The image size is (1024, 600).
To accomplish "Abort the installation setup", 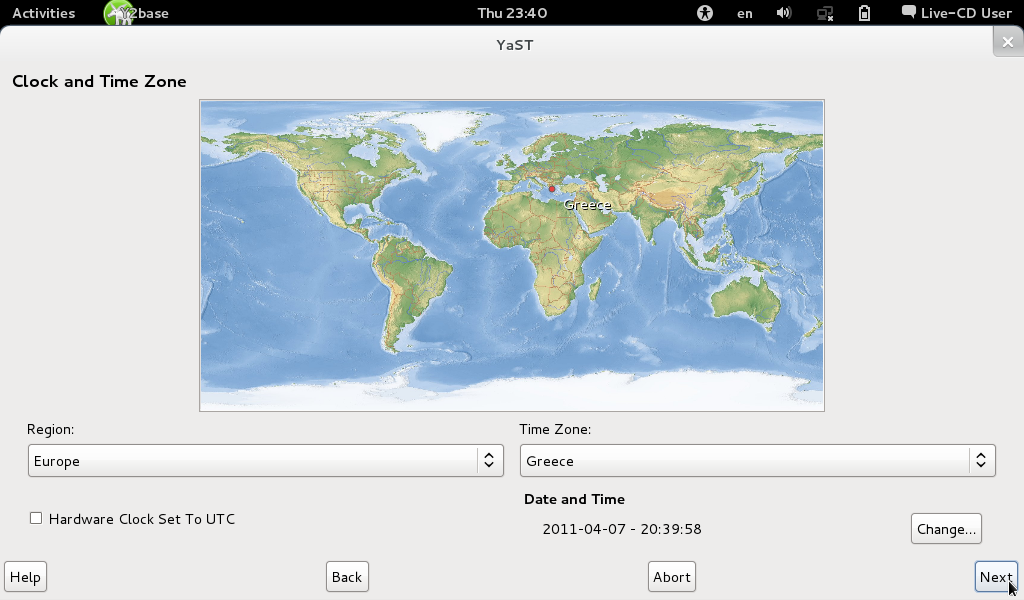I will click(671, 577).
